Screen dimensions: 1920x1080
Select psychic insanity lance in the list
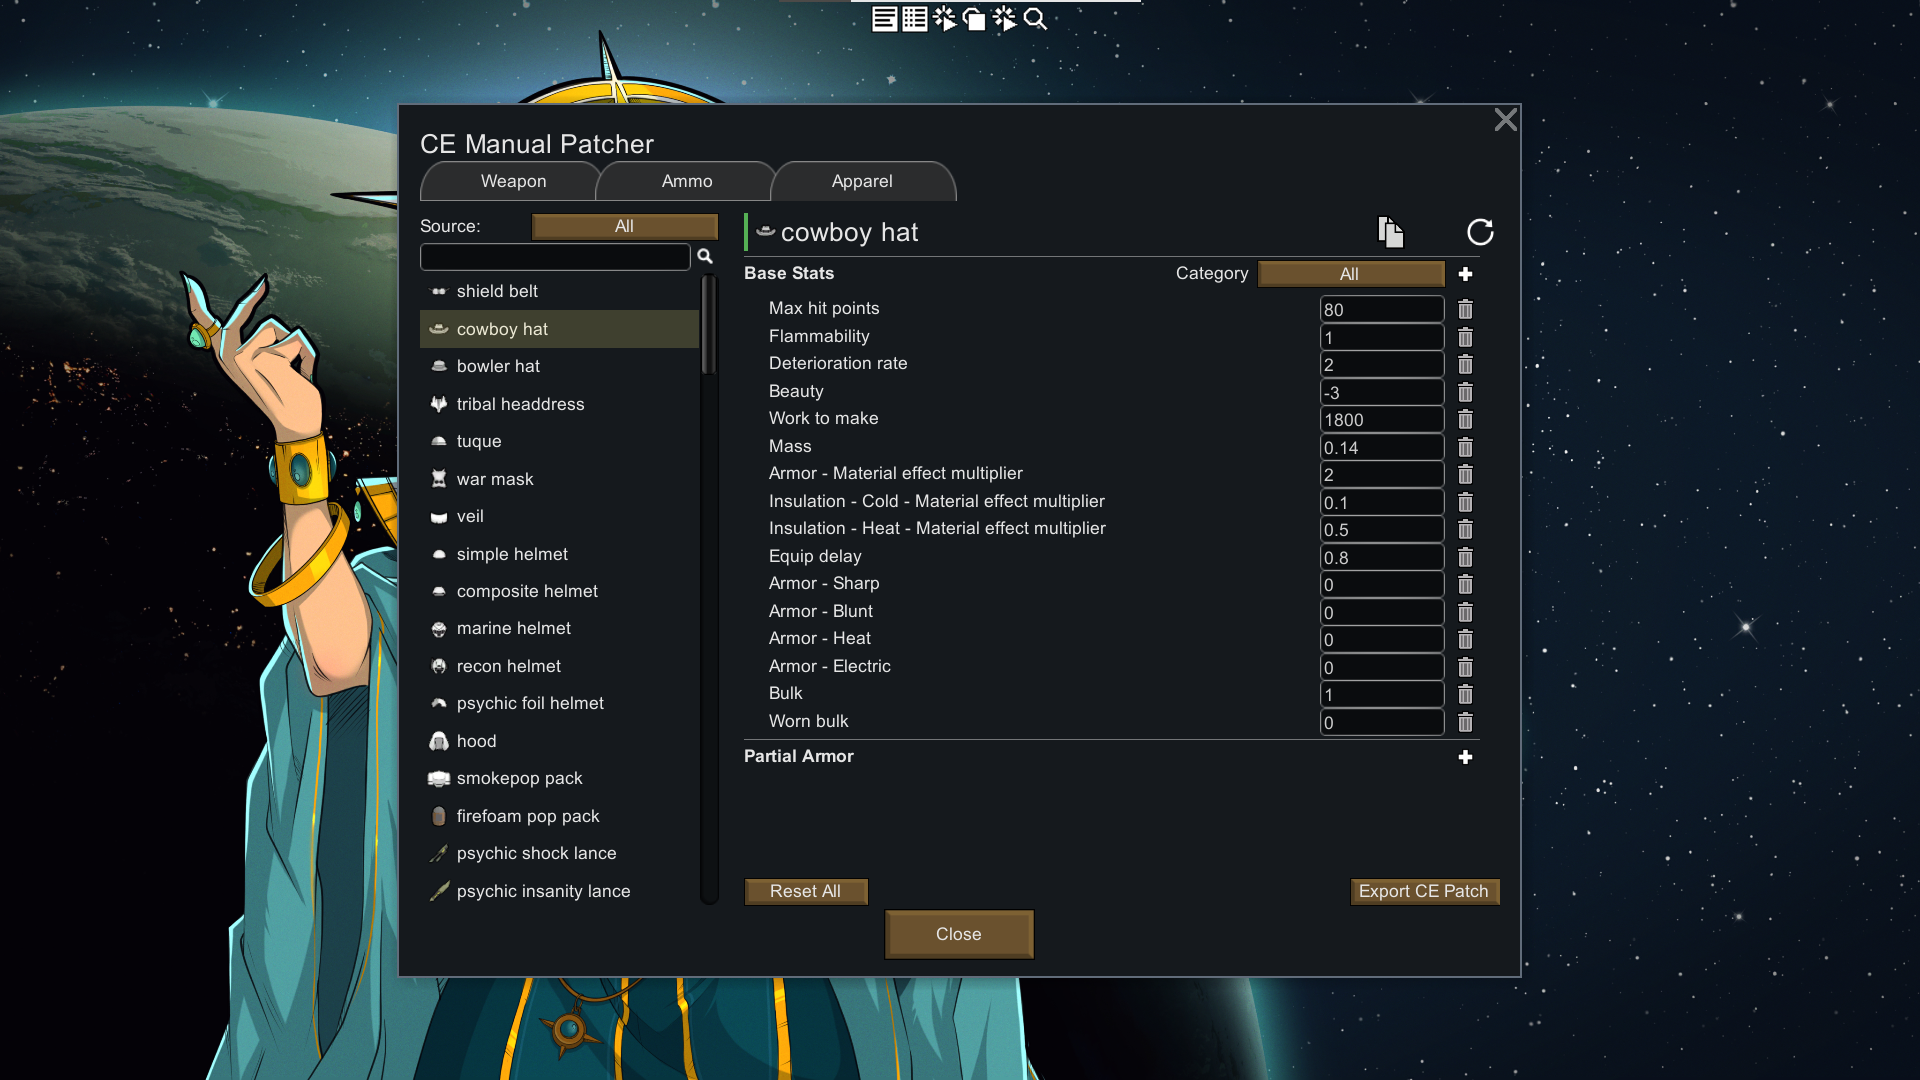click(x=559, y=891)
